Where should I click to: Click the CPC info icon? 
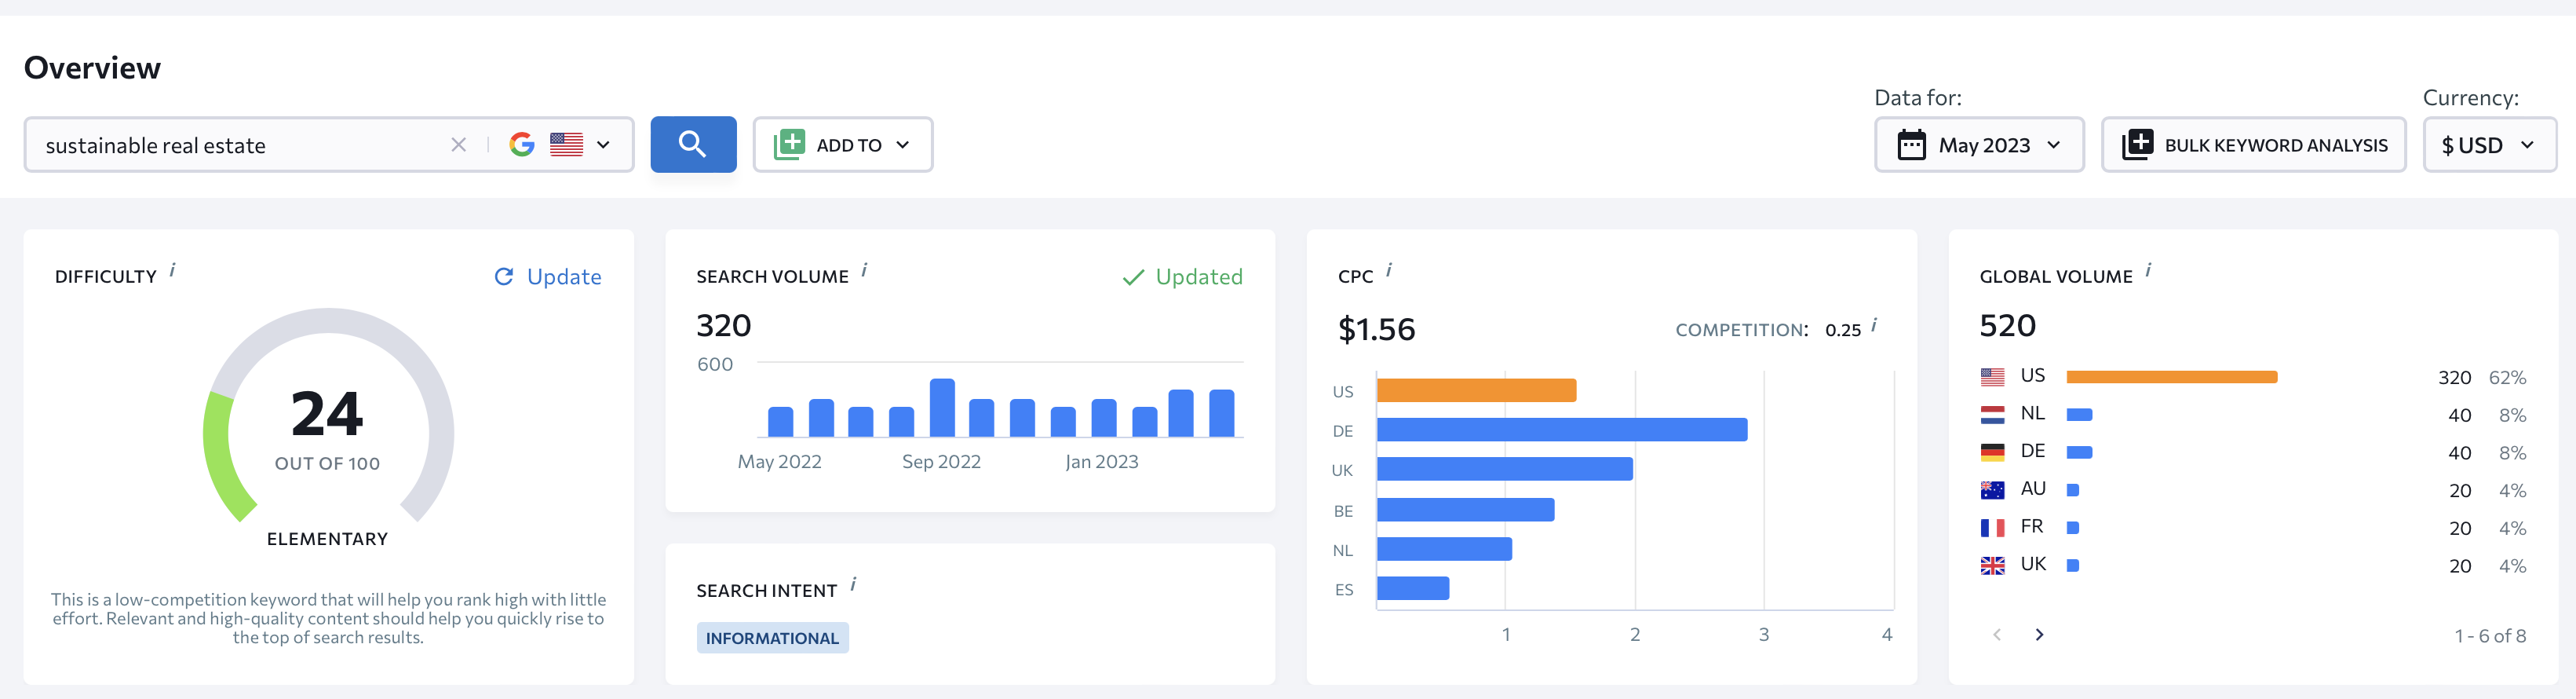[x=1389, y=270]
